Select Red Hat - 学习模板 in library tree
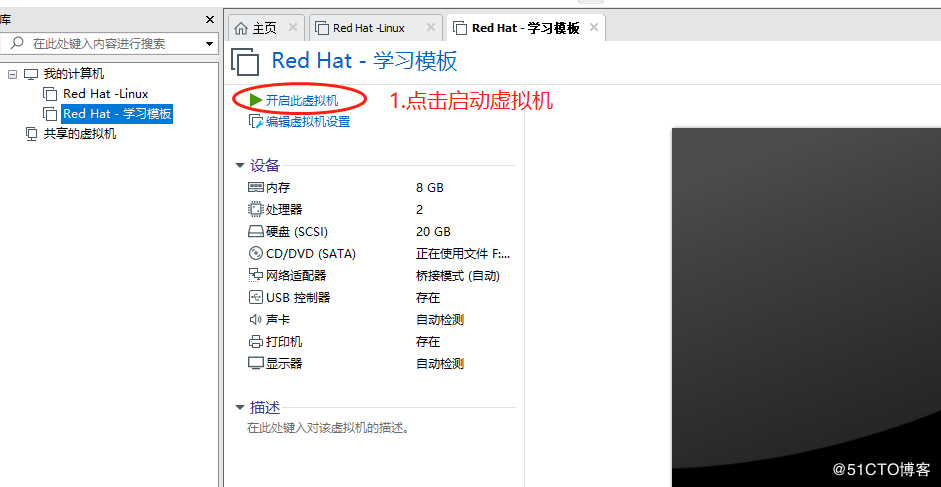 [x=117, y=113]
